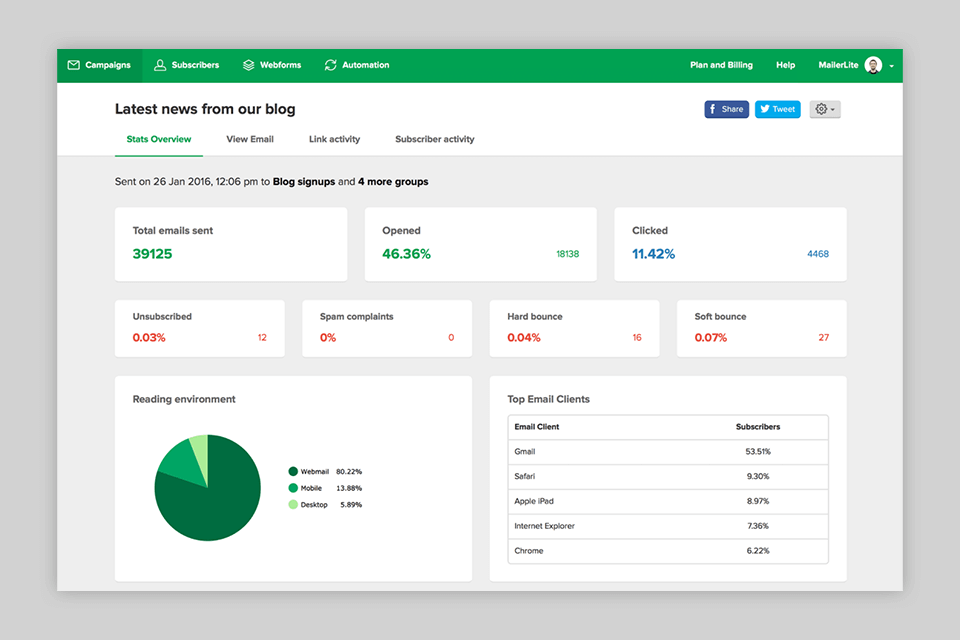The image size is (960, 640).
Task: Expand the account menu arrow beside avatar
Action: [891, 66]
